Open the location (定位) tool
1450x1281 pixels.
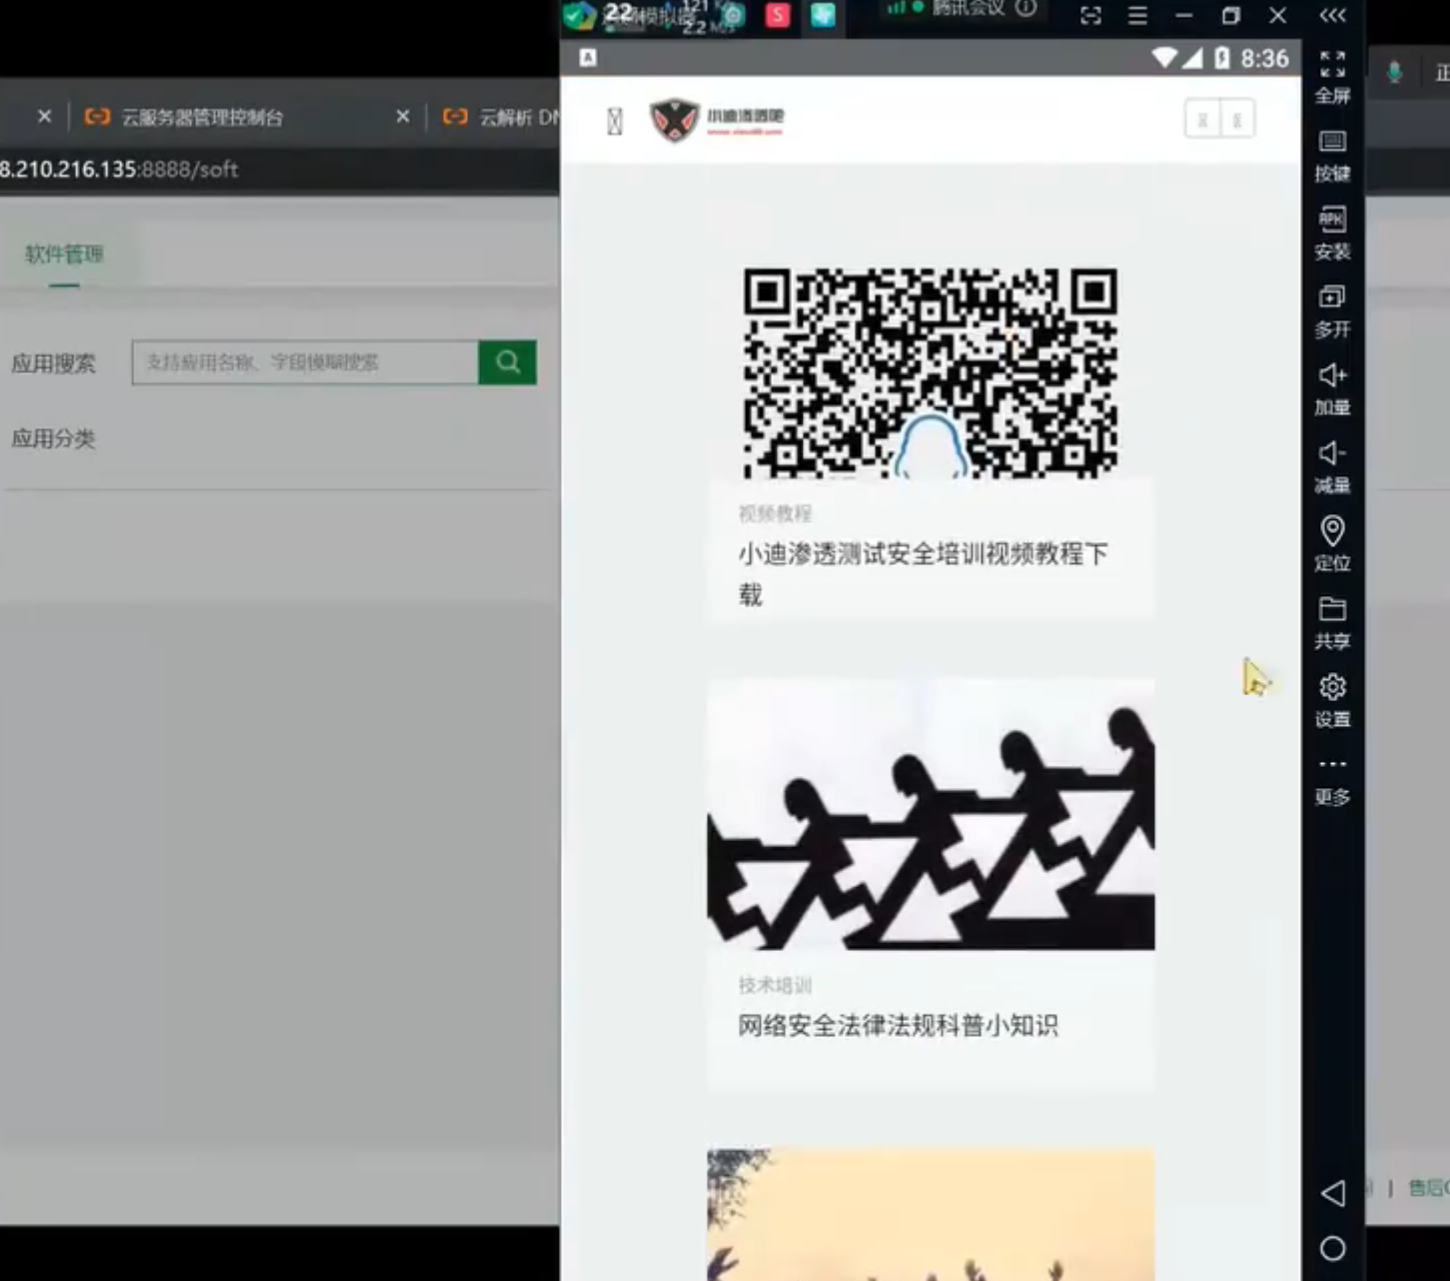coord(1332,545)
